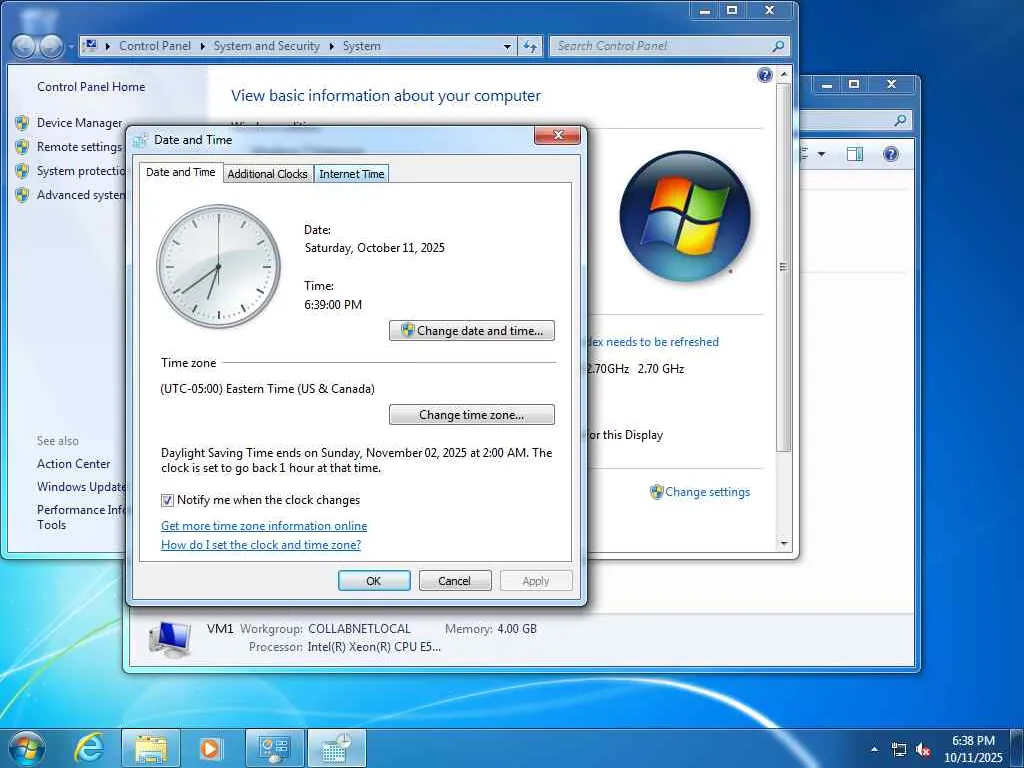Image resolution: width=1024 pixels, height=768 pixels.
Task: Click the System window scroll up arrow
Action: click(784, 75)
